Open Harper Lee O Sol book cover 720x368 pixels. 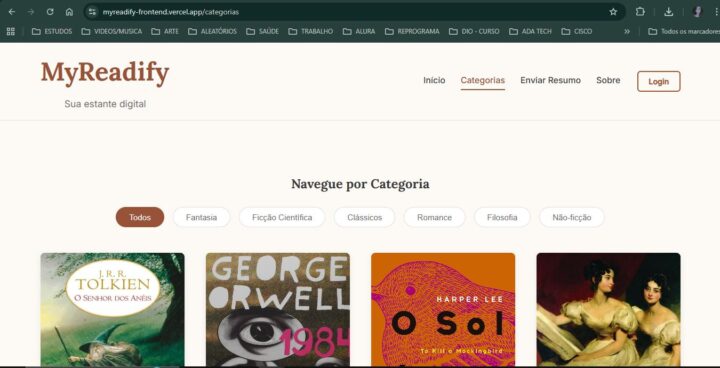(443, 309)
